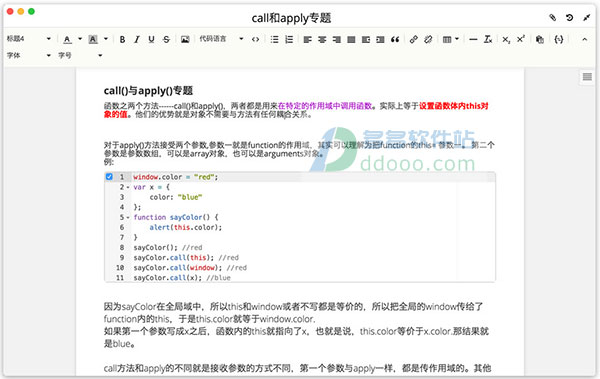600x379 pixels.
Task: Click the font color A button
Action: pyautogui.click(x=67, y=39)
